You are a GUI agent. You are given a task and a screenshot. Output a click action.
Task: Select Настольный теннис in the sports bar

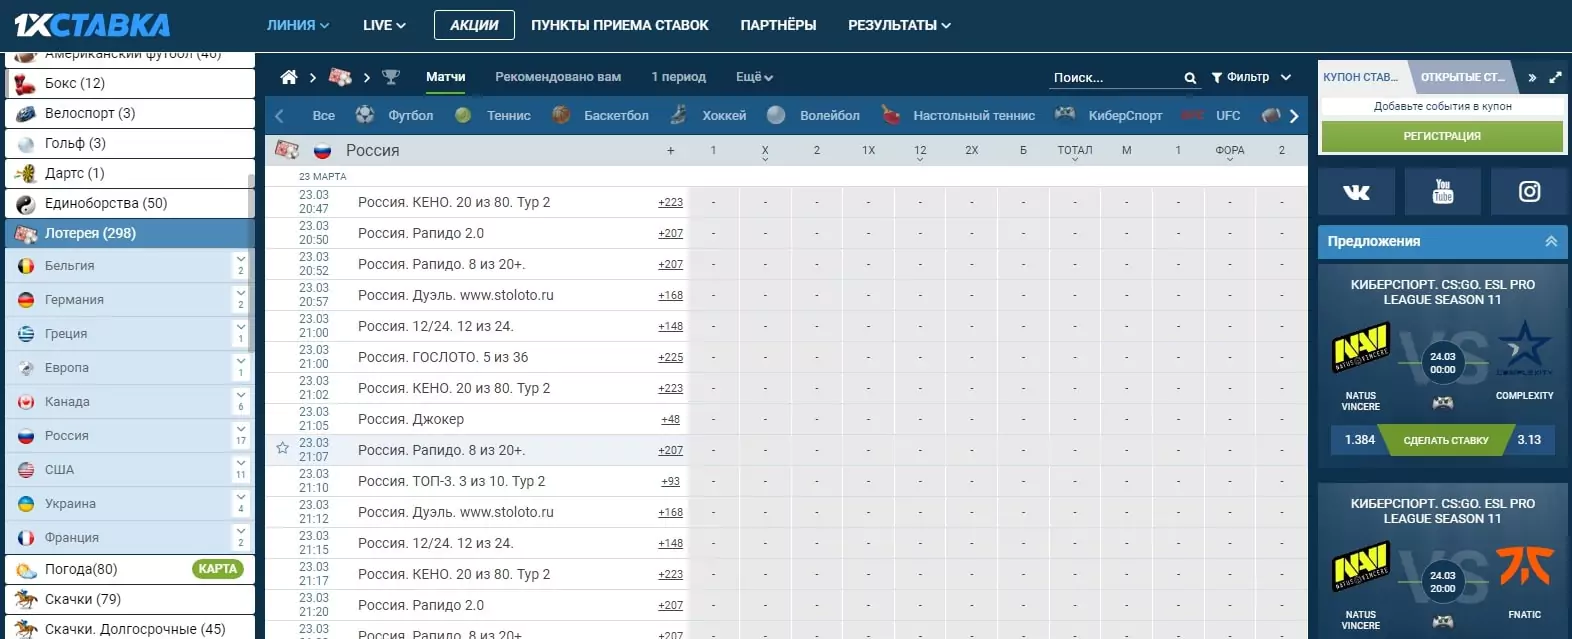click(x=958, y=115)
